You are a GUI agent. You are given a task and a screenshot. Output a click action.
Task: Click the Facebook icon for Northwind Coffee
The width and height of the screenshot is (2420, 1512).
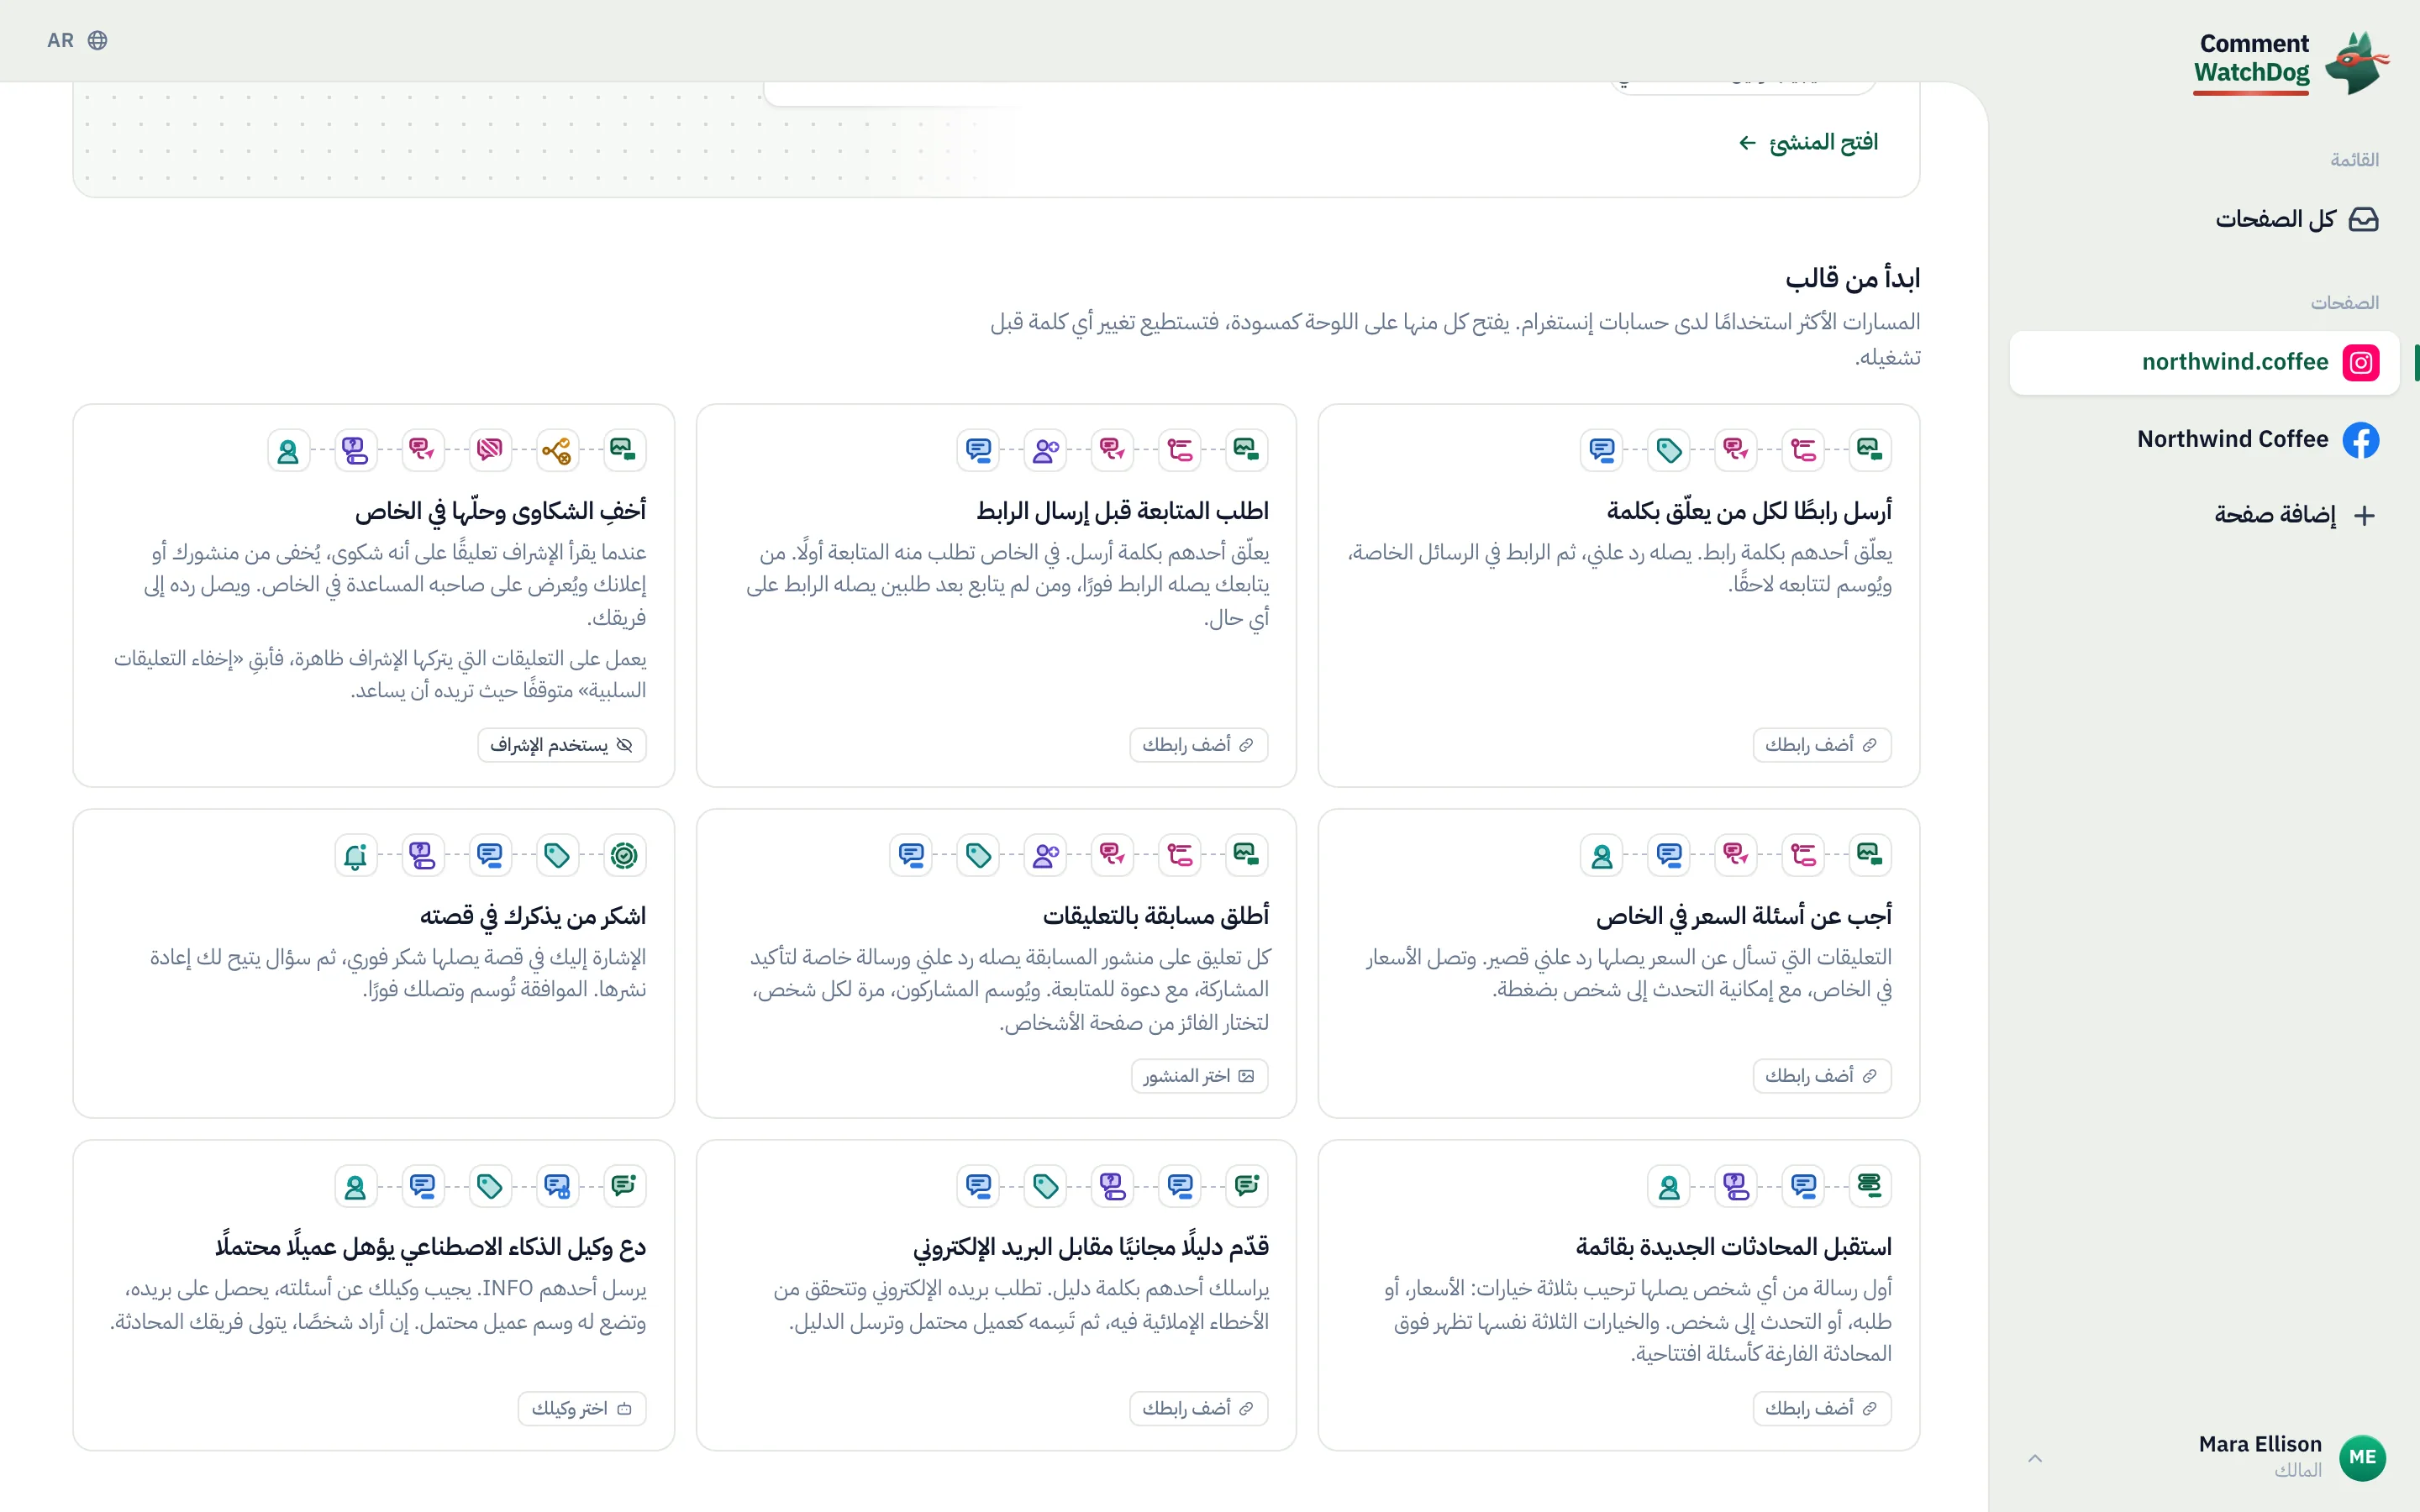click(2360, 440)
